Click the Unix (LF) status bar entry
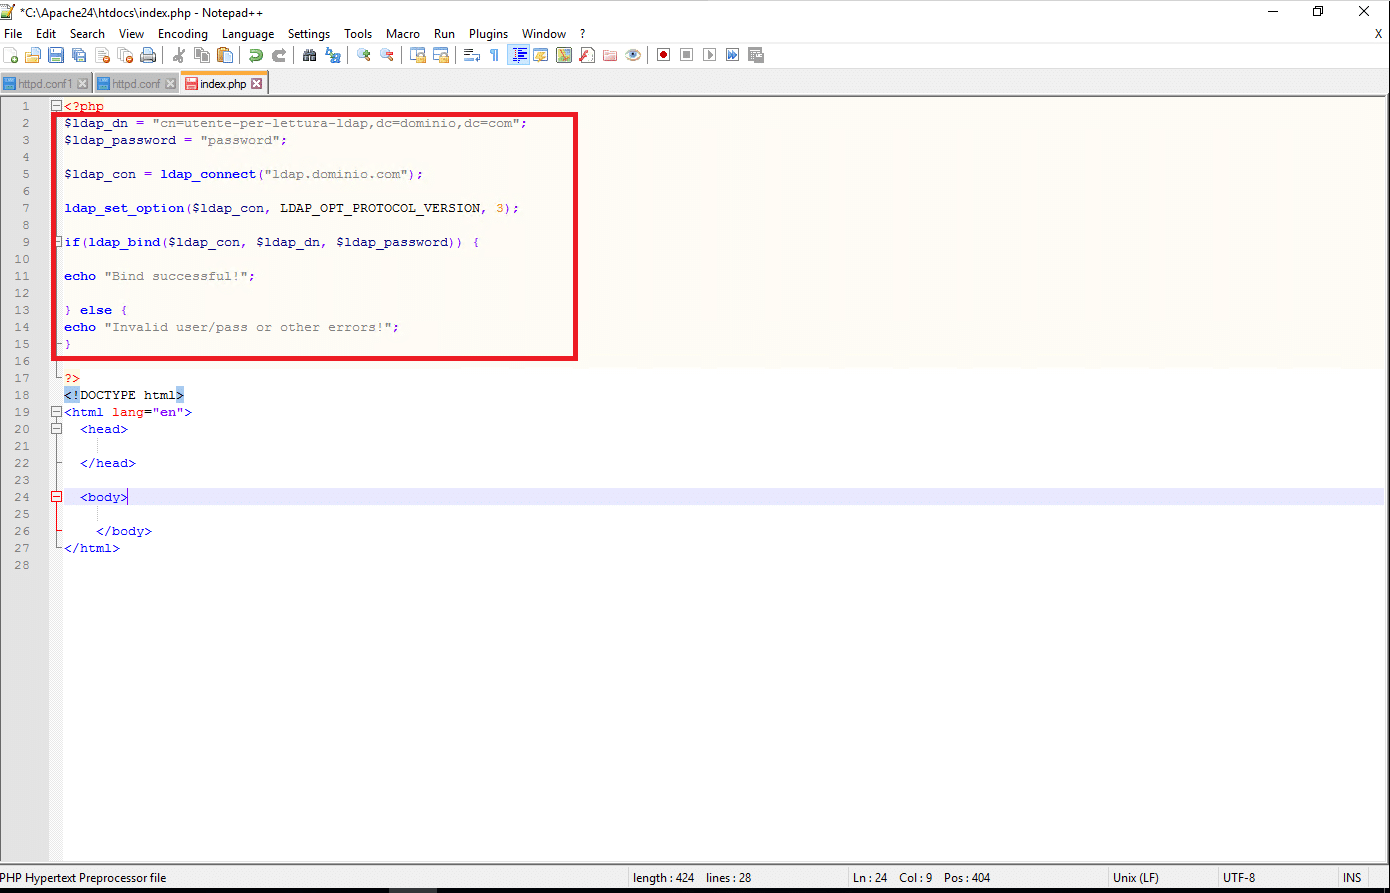Screen dimensions: 1390x893 click(1135, 878)
